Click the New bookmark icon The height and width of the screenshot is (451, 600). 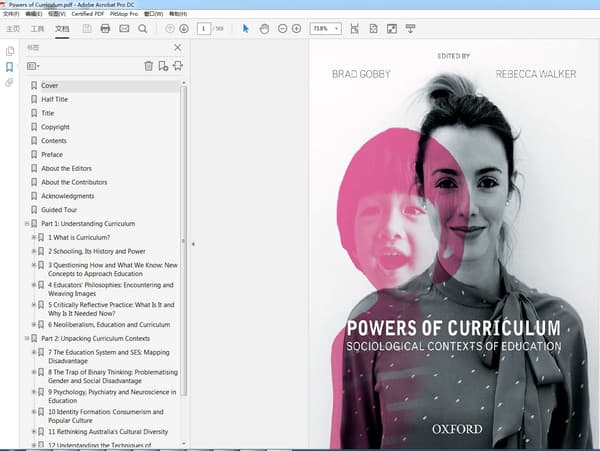click(x=163, y=66)
